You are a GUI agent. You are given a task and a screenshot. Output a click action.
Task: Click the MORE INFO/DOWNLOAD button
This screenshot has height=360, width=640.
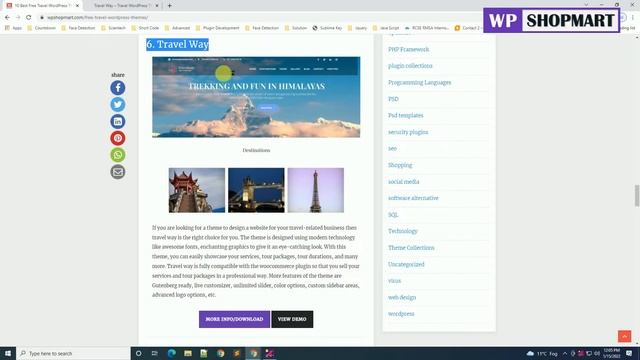[x=234, y=319]
